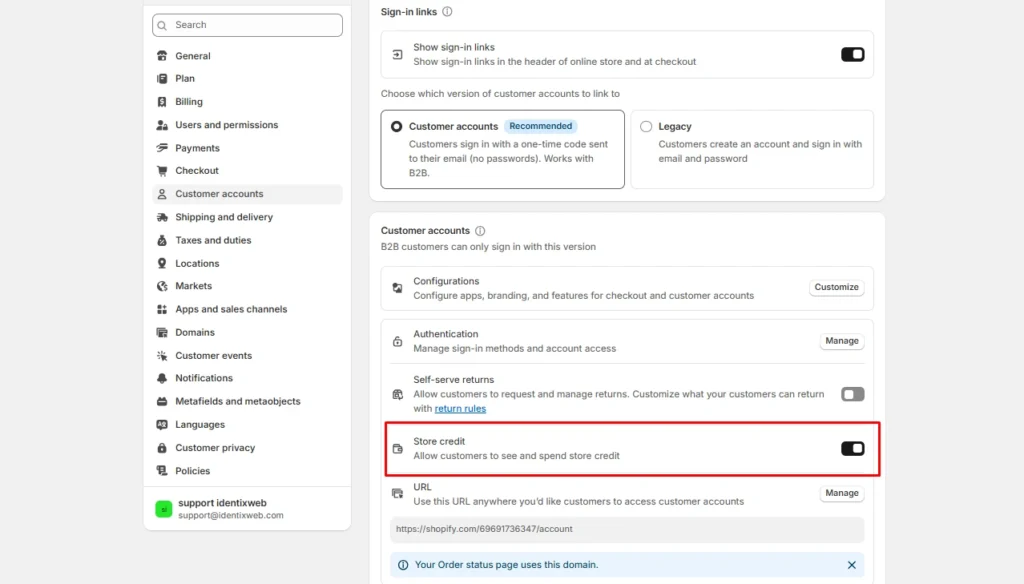Select the Markets globe icon
Screen dimensions: 1024x584
click(x=162, y=286)
